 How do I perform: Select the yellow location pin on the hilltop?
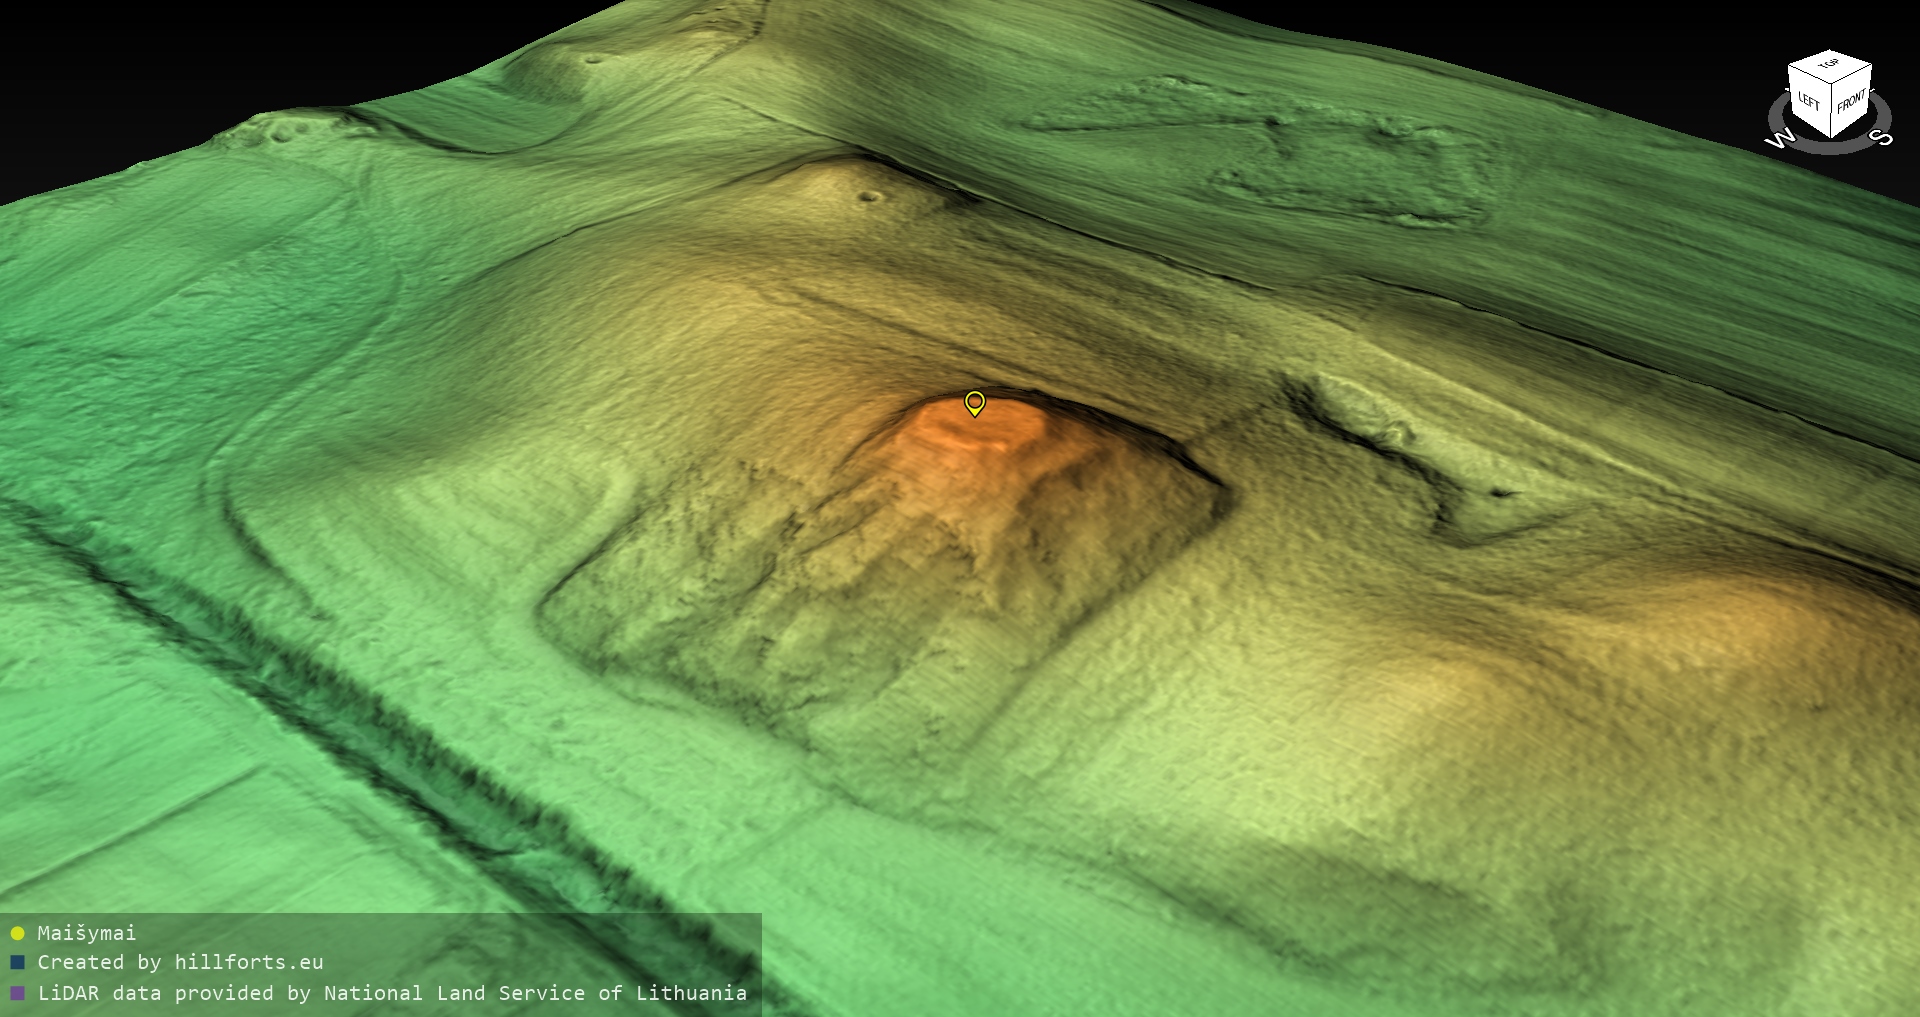pyautogui.click(x=975, y=402)
